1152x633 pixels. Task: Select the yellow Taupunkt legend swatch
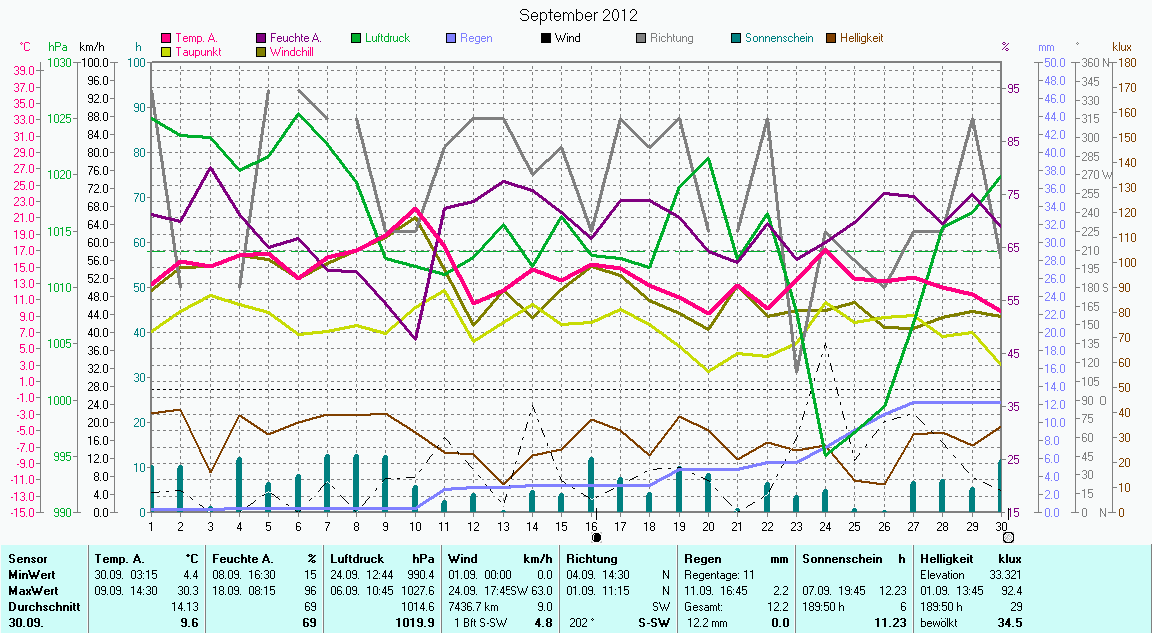tap(167, 51)
